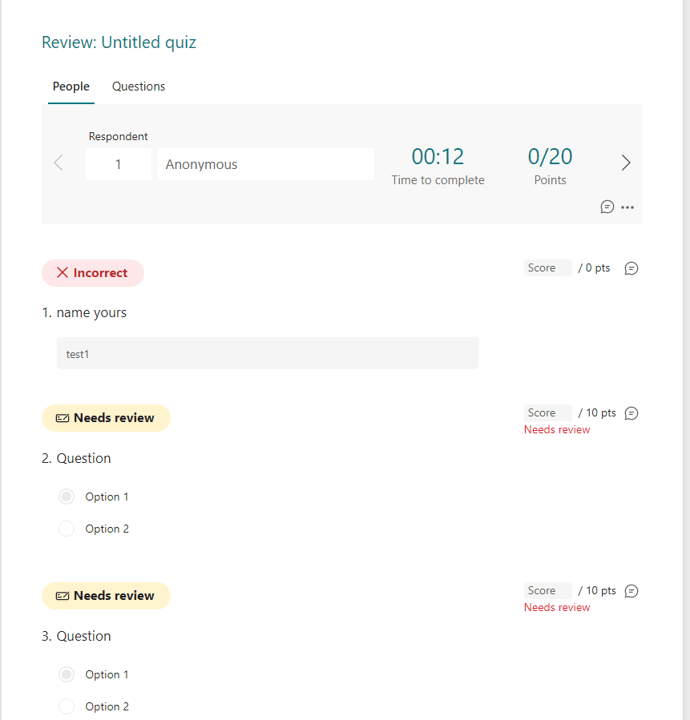Click the Respondent label
Image resolution: width=690 pixels, height=720 pixels.
coord(118,136)
